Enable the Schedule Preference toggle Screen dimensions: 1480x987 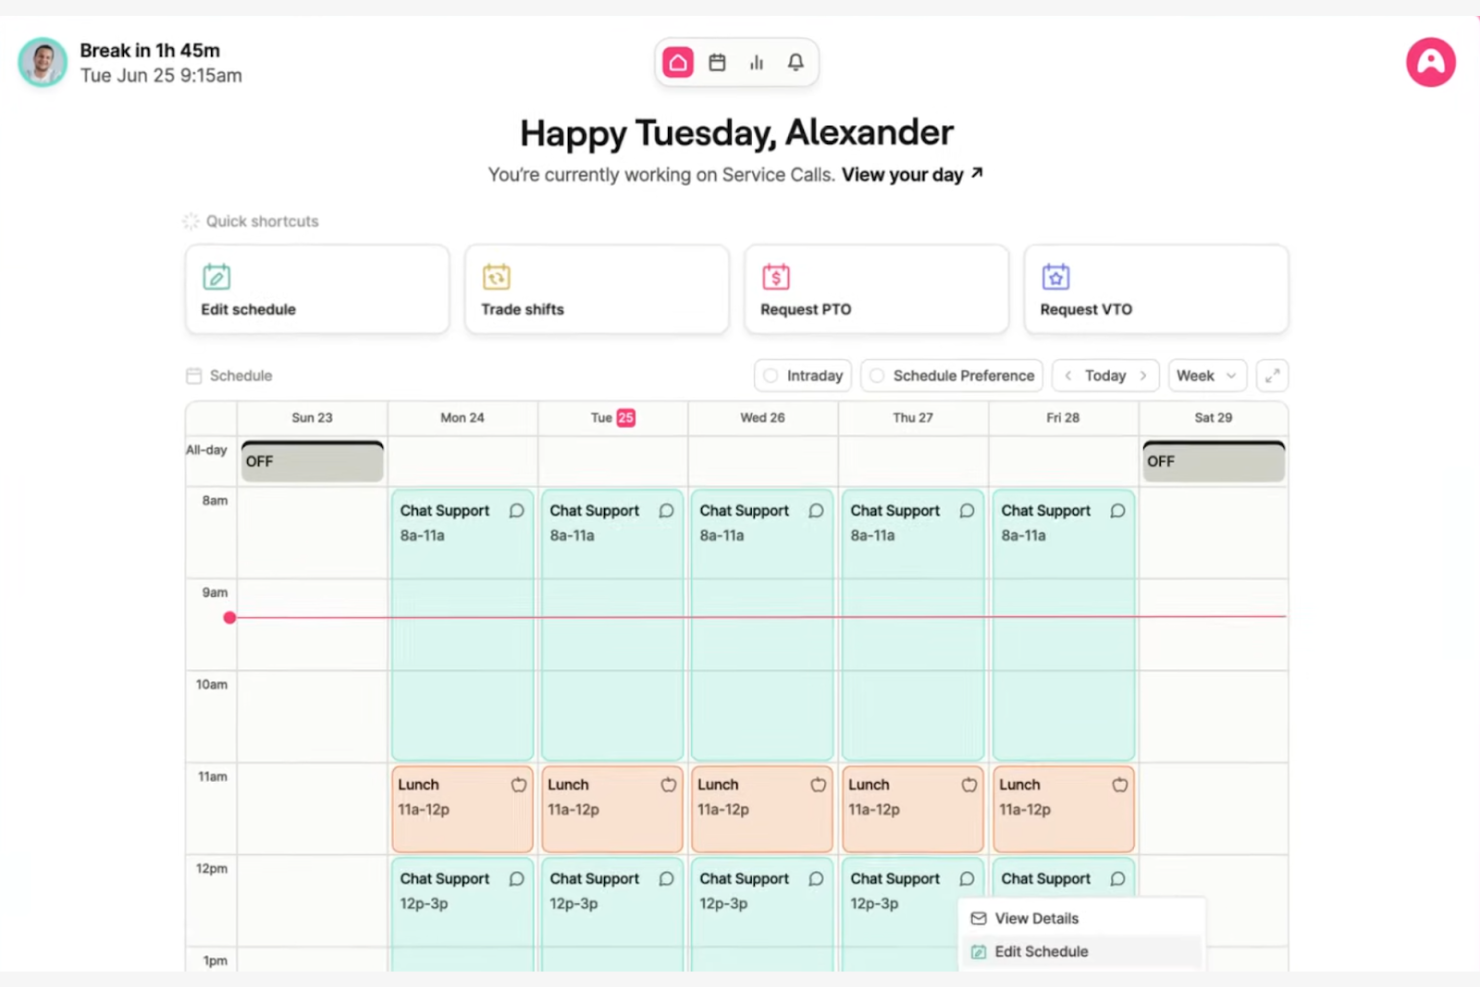[877, 375]
